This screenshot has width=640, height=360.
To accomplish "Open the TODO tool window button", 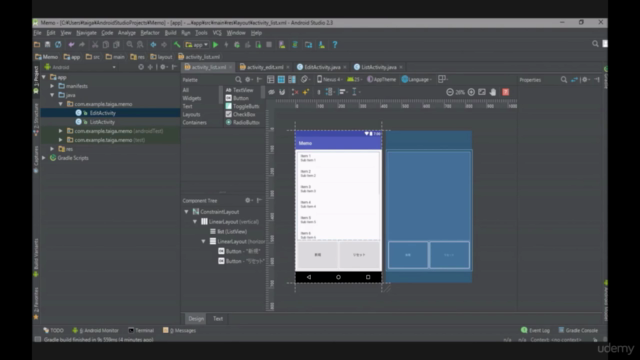I will coord(53,331).
